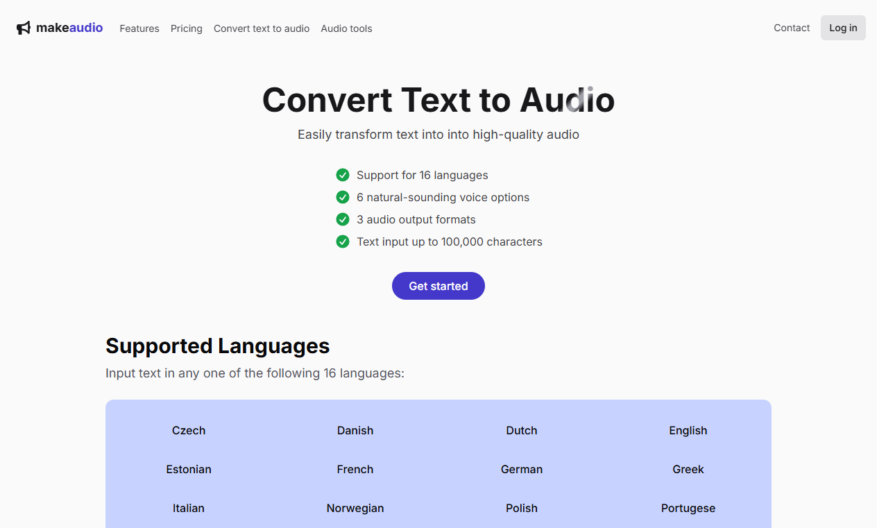Viewport: 877px width, 528px height.
Task: Click the Get started button
Action: tap(438, 286)
